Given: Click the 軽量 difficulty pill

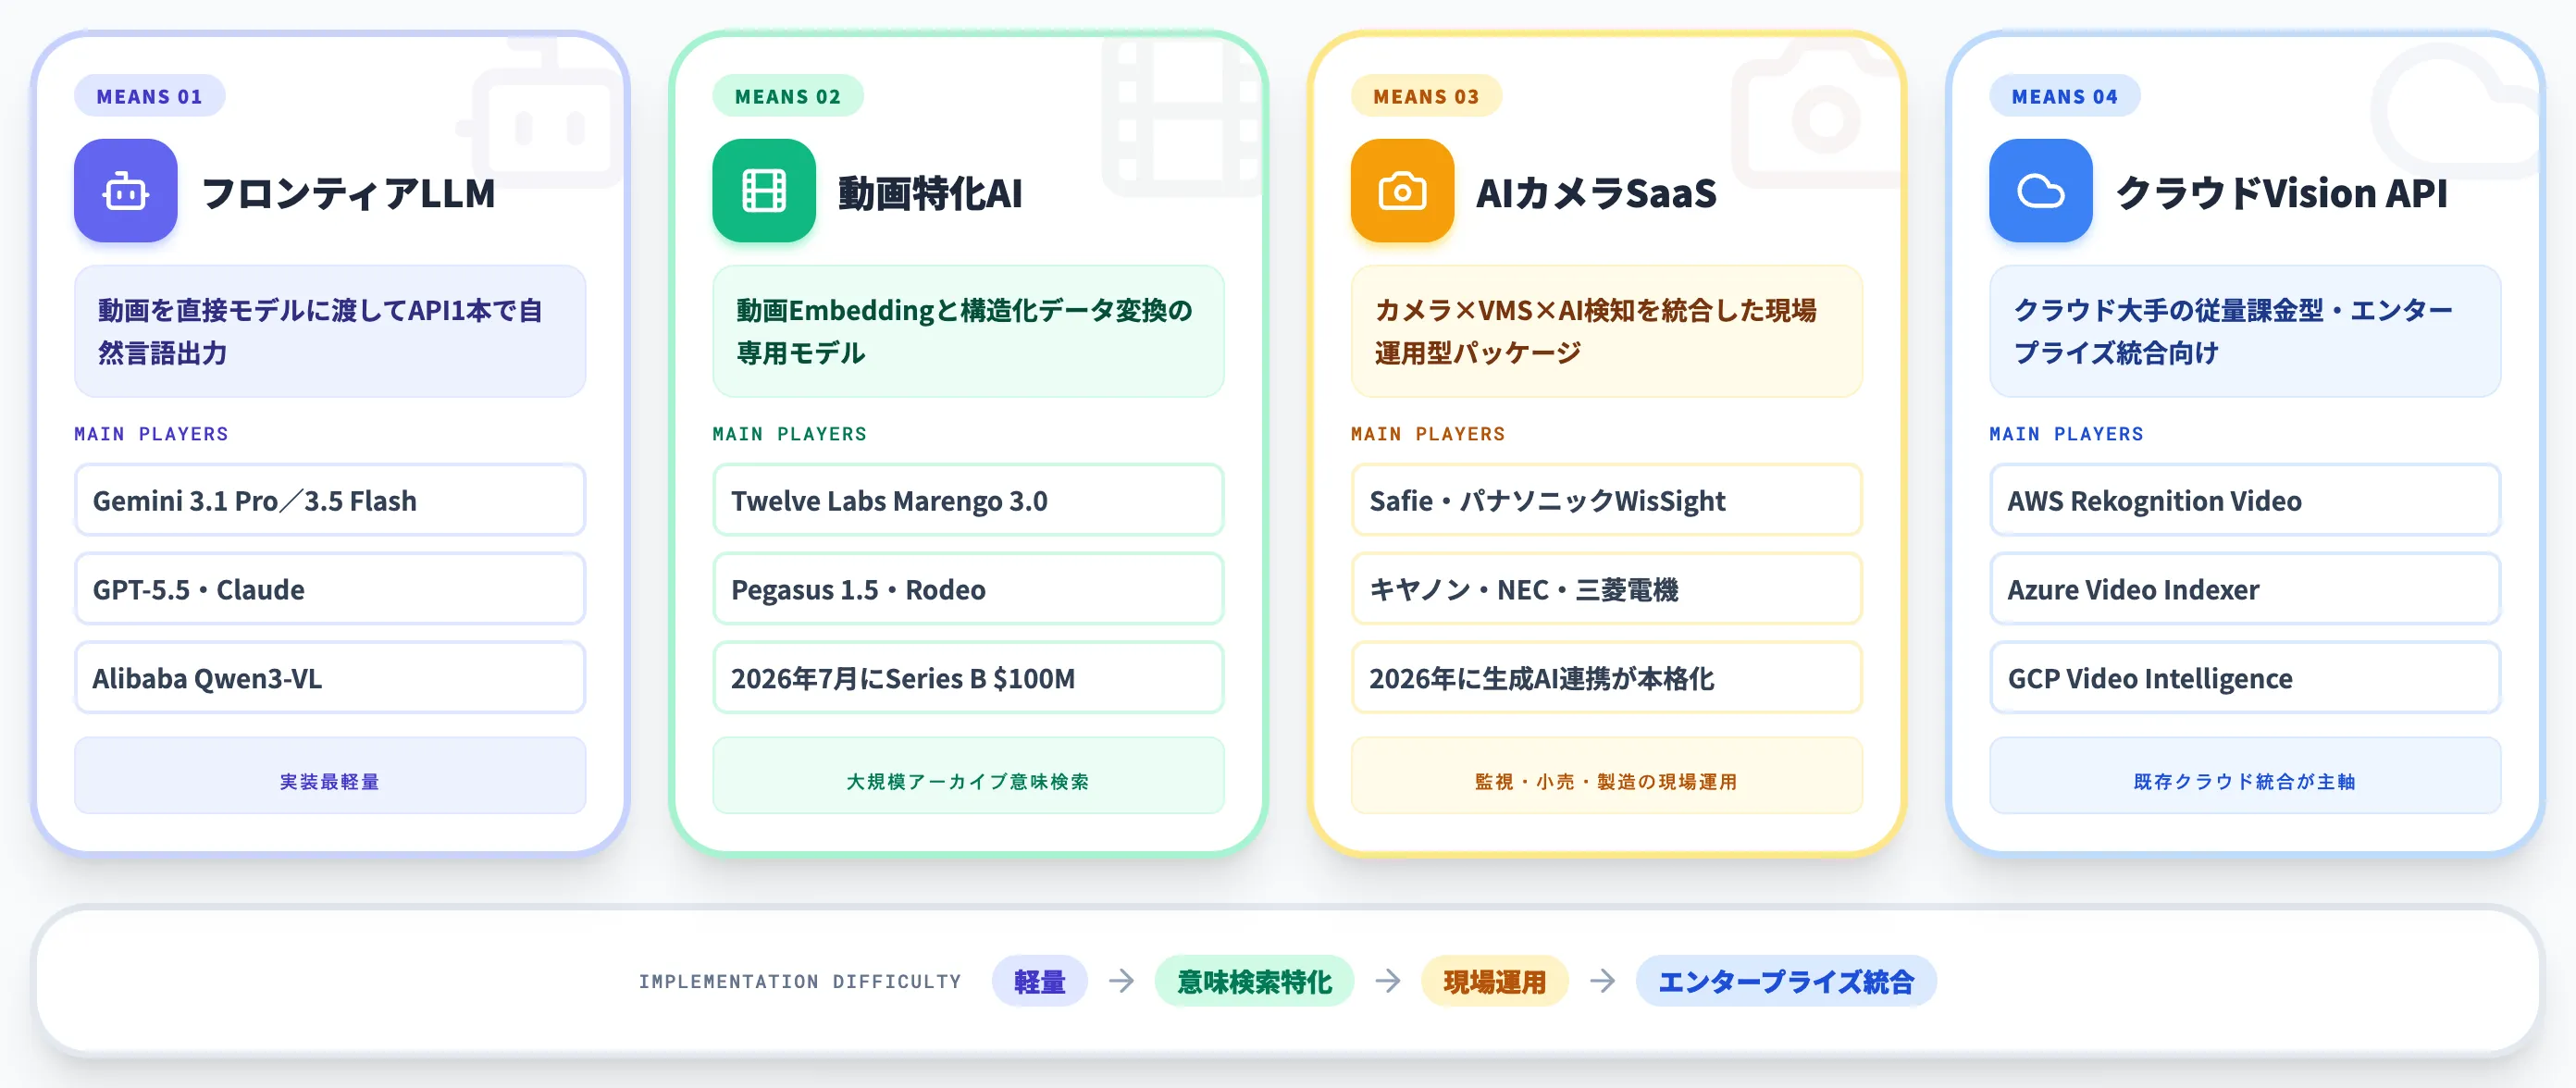Looking at the screenshot, I should click(1039, 981).
